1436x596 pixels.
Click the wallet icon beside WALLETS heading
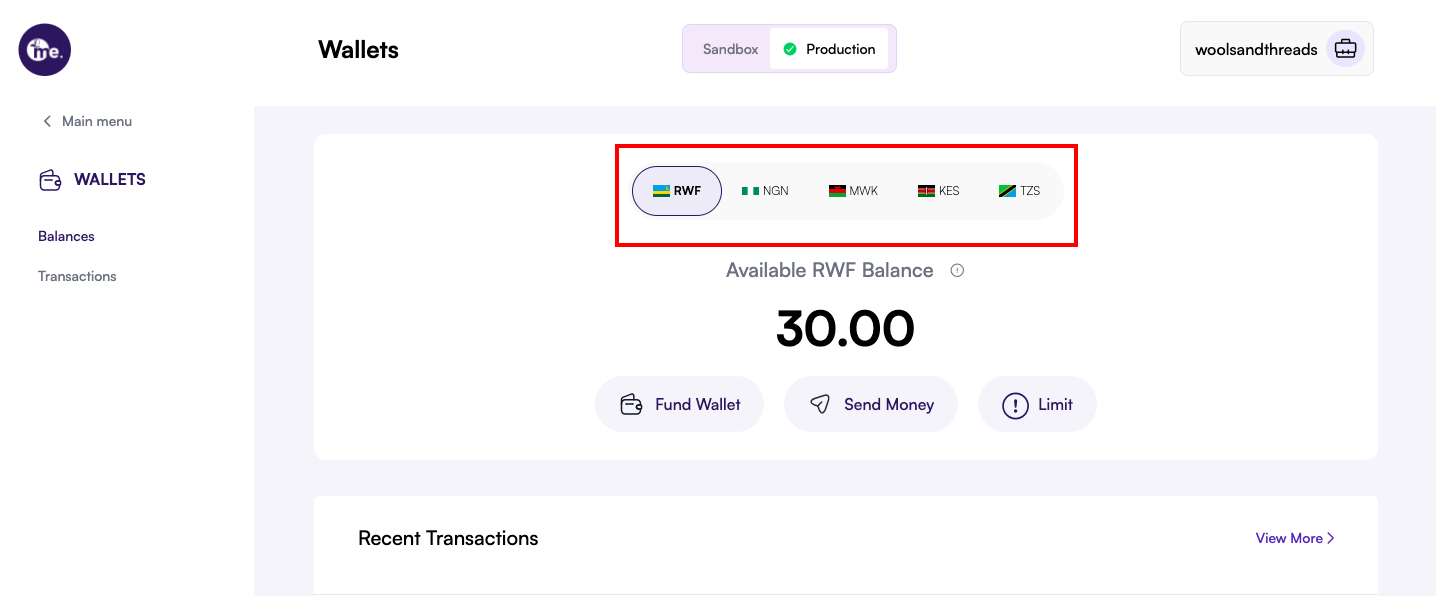point(50,179)
